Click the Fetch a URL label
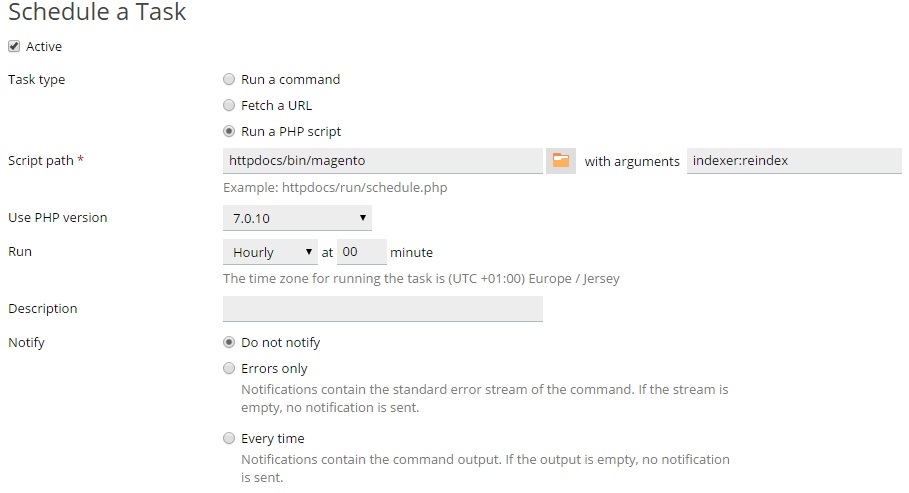The height and width of the screenshot is (493, 909). click(x=276, y=105)
